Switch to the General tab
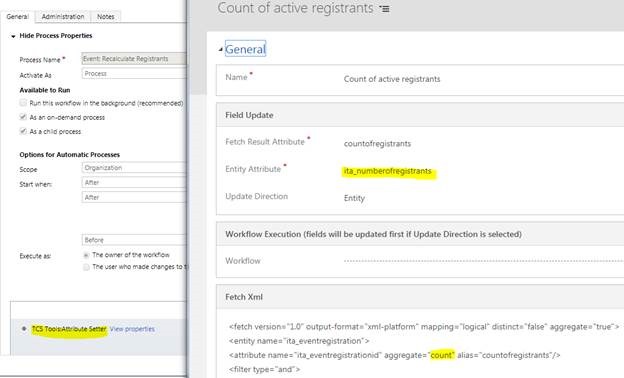 18,17
